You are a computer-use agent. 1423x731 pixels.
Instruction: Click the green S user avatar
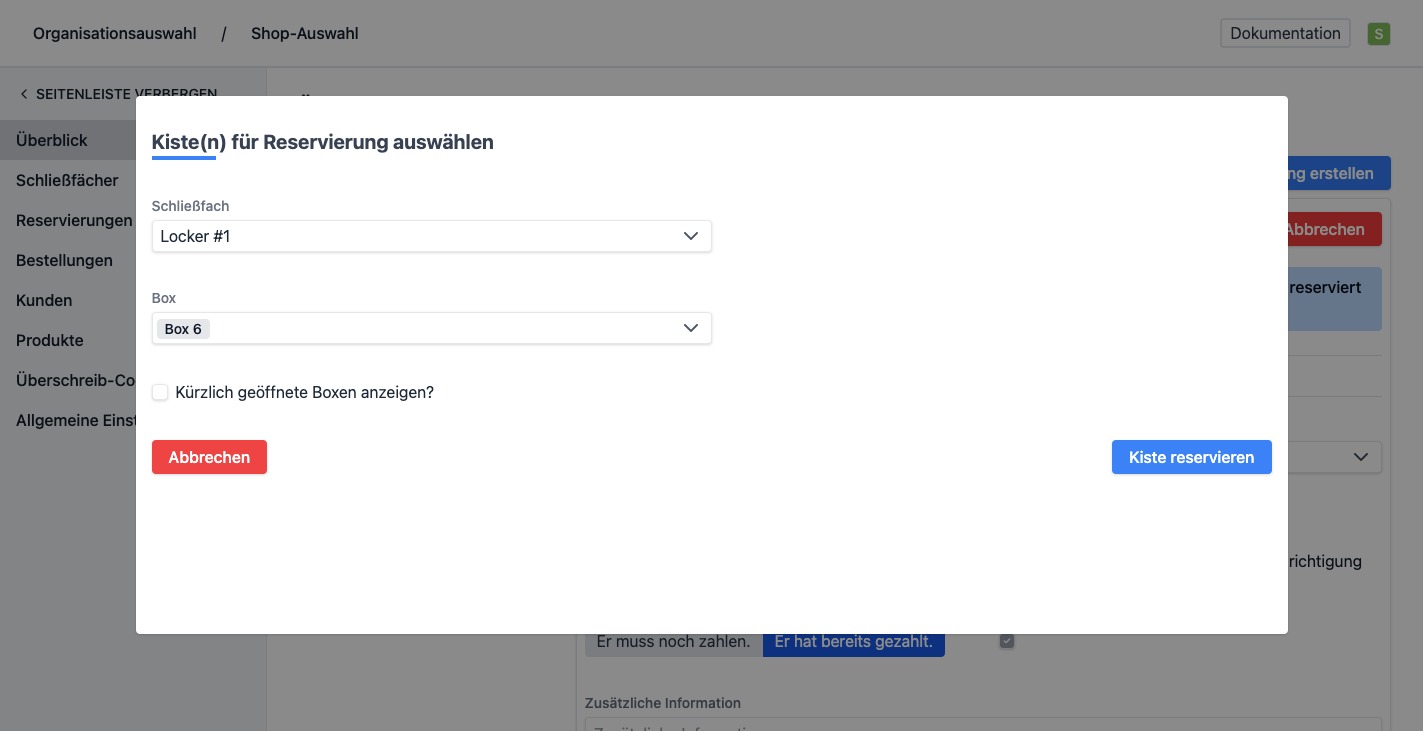[x=1379, y=34]
